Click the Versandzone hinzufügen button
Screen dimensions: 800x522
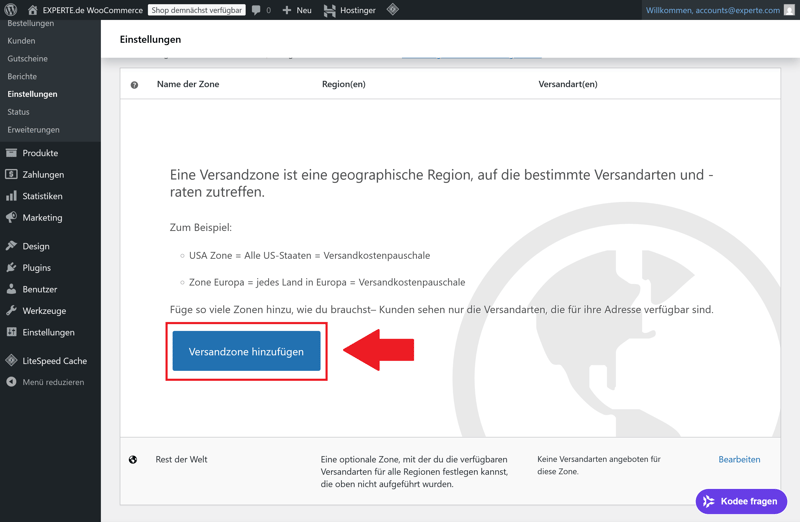pos(246,352)
